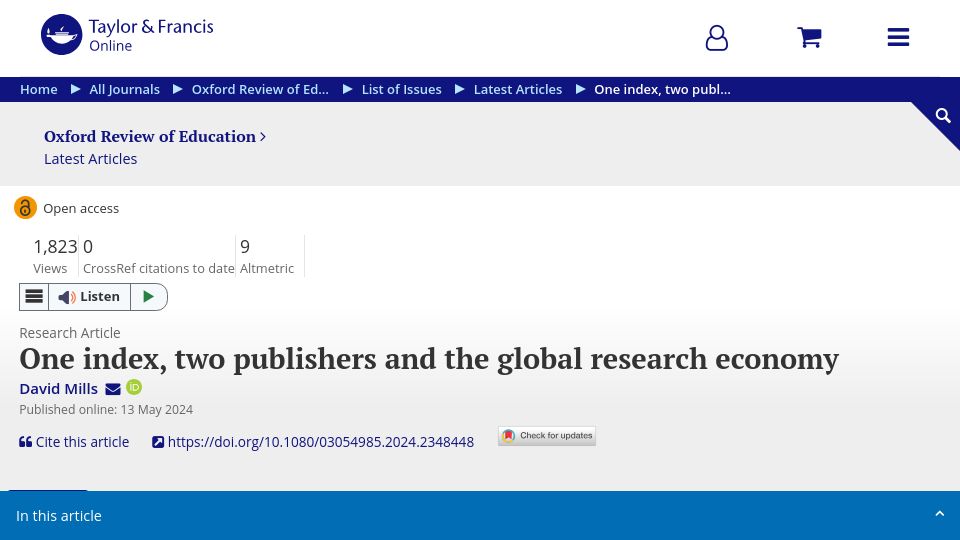This screenshot has height=540, width=960.
Task: Click the article title One index, two publishers
Action: (429, 359)
